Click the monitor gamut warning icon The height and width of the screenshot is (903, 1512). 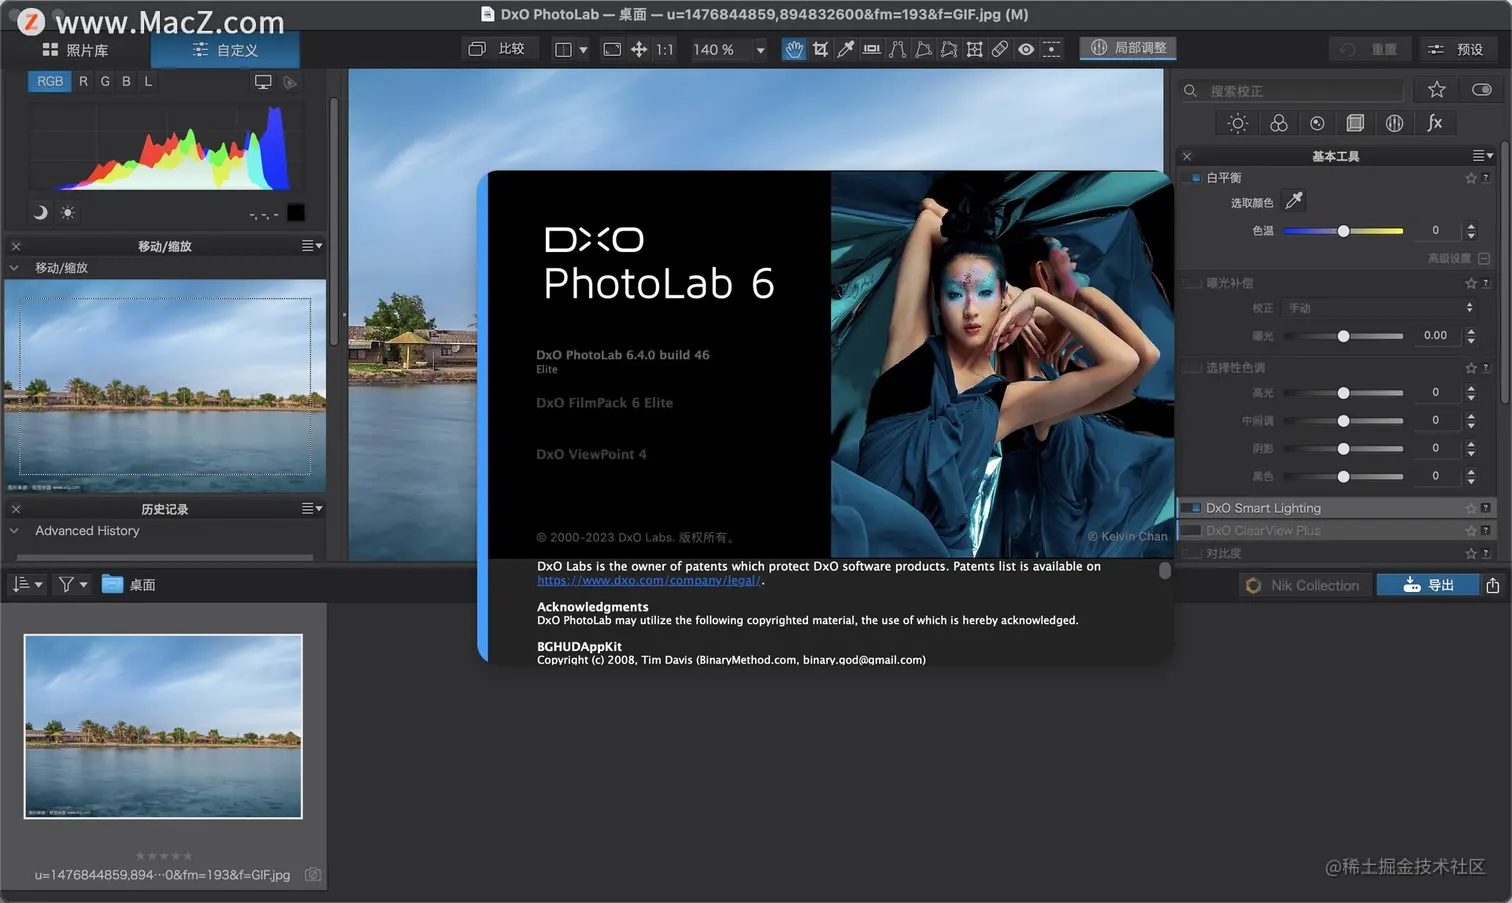263,82
